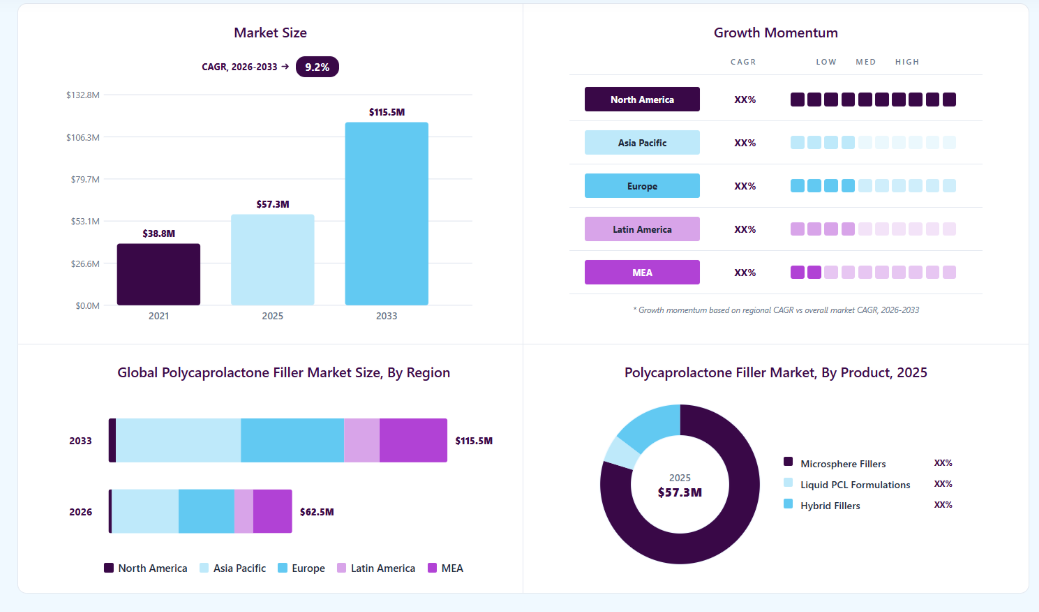Click the donut chart center $57.3M
This screenshot has height=612, width=1039.
tap(680, 492)
